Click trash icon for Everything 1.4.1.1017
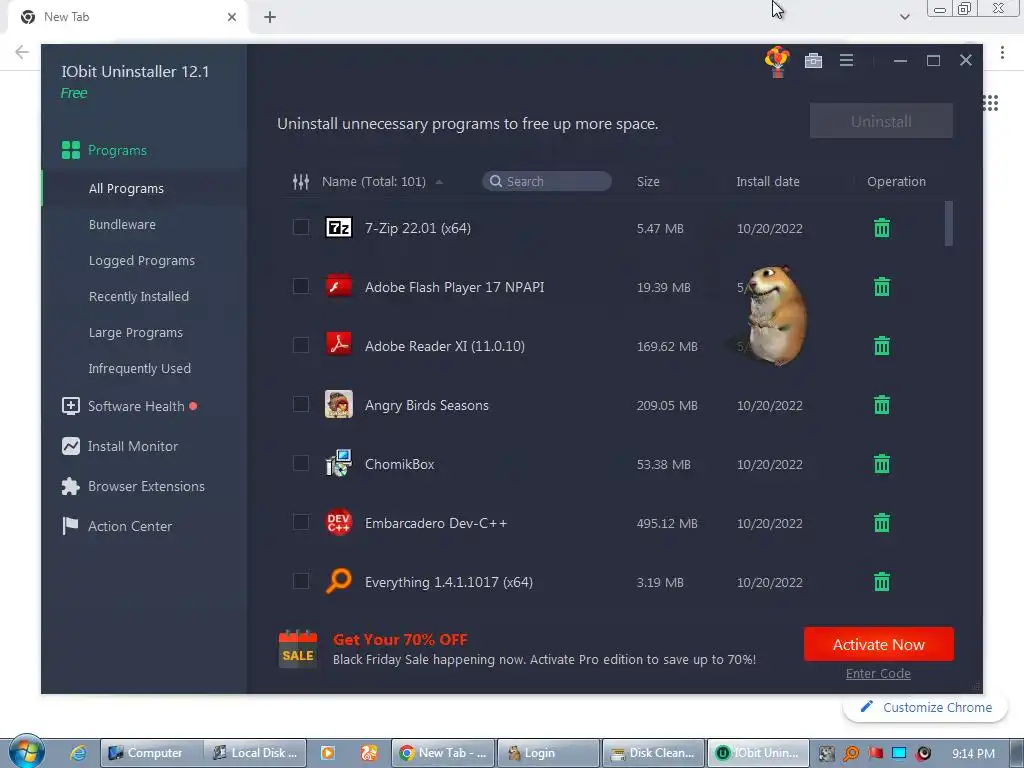 [x=882, y=581]
